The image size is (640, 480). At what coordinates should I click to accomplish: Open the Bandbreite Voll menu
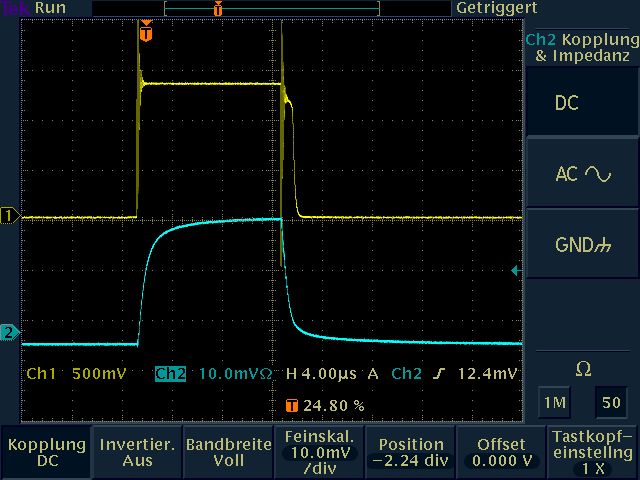pyautogui.click(x=228, y=453)
